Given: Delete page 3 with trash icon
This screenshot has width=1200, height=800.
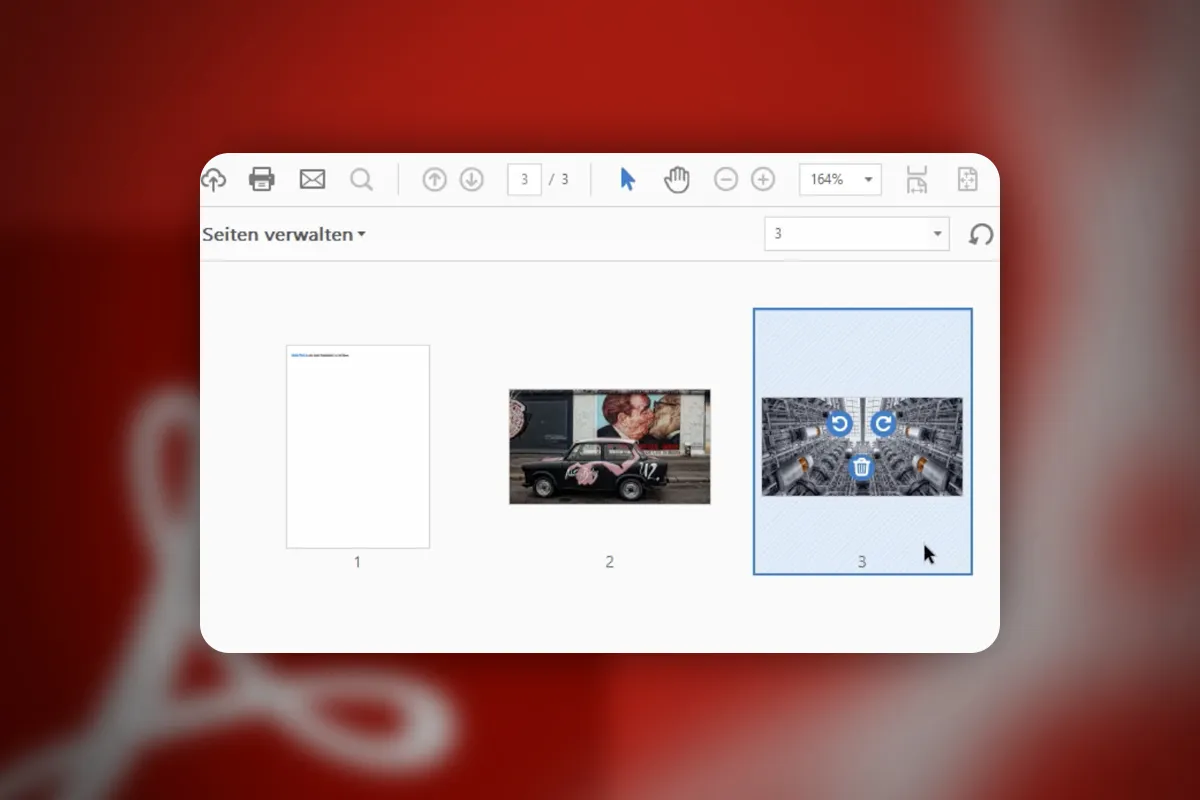Looking at the screenshot, I should click(862, 466).
